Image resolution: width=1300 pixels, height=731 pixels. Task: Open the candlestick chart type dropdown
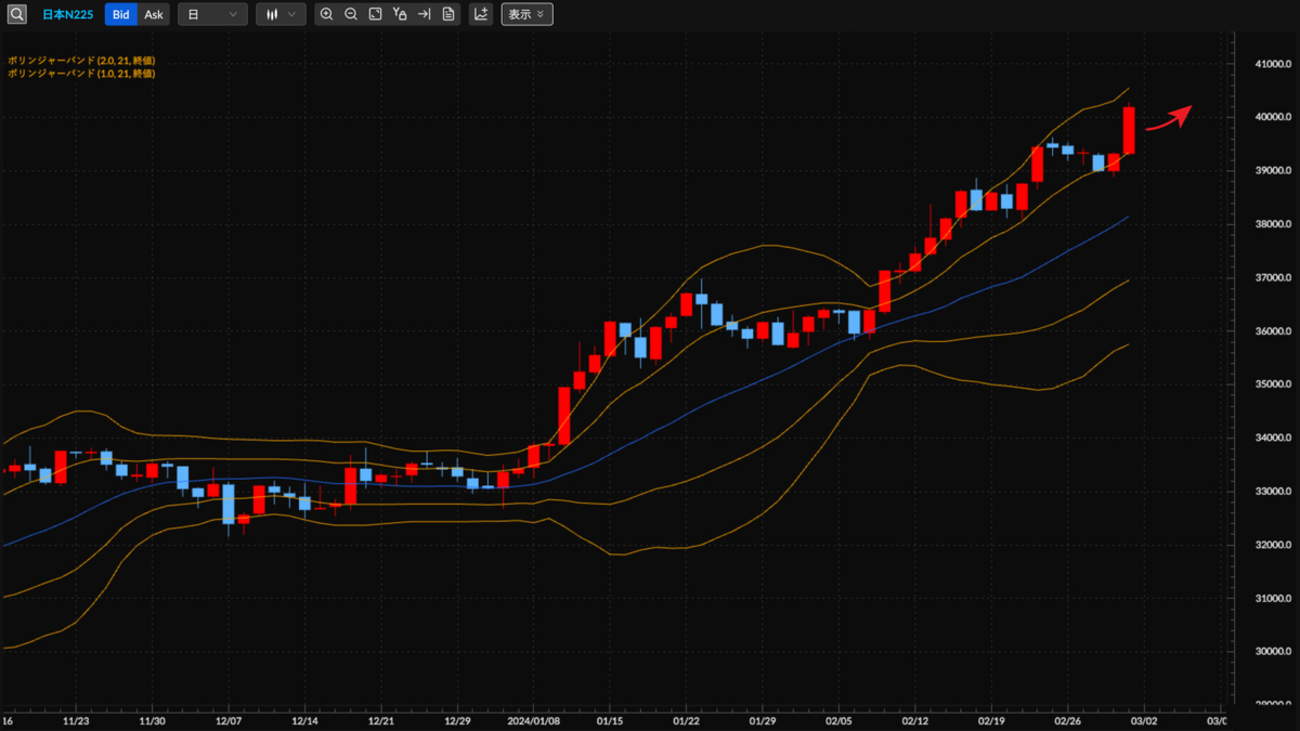(x=281, y=15)
